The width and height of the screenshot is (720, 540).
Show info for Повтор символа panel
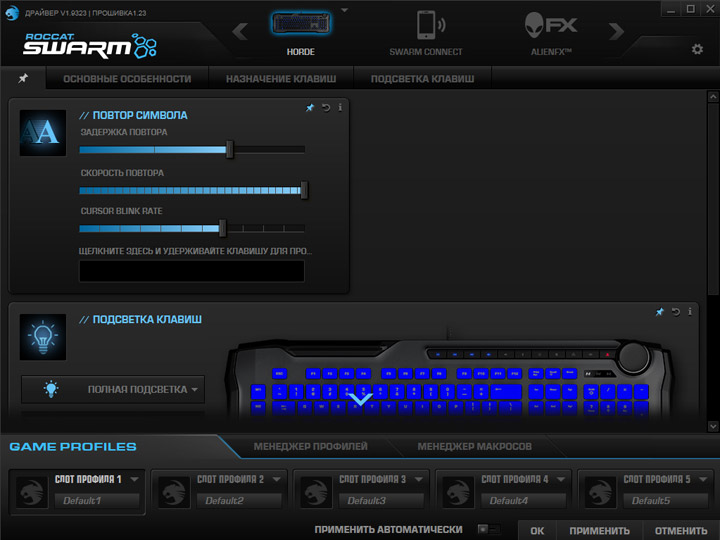pos(340,107)
